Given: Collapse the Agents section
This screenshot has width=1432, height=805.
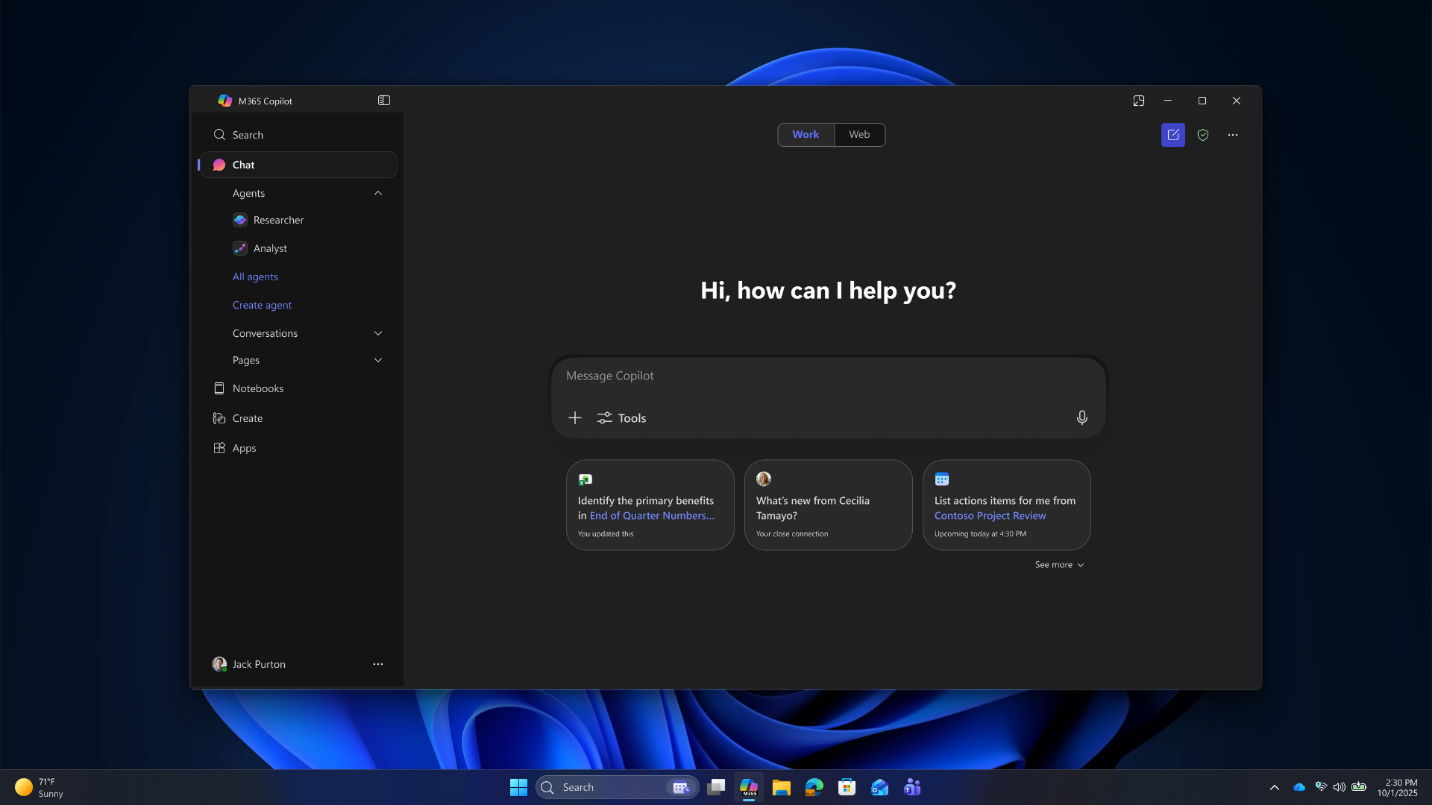Looking at the screenshot, I should click(378, 193).
